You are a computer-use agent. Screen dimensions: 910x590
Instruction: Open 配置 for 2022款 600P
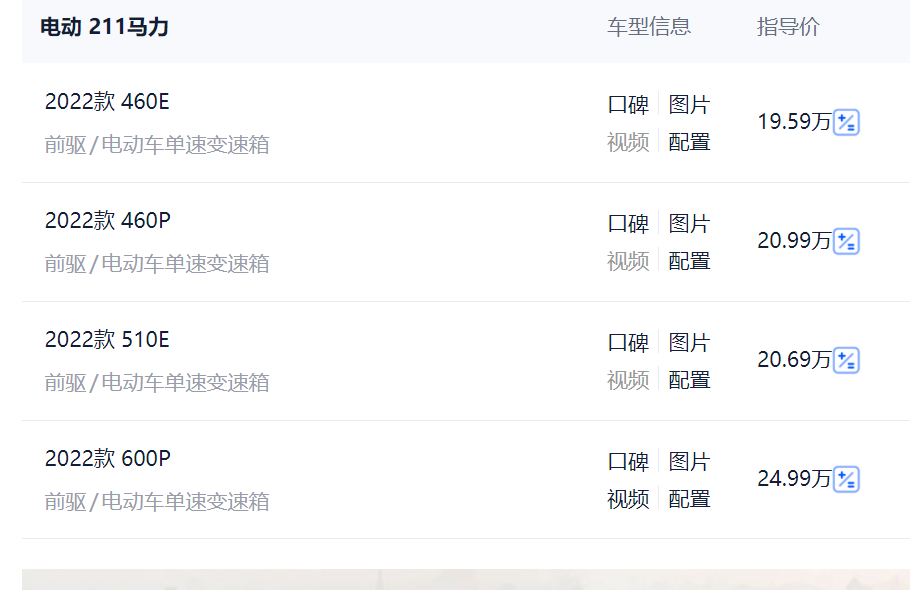point(689,499)
